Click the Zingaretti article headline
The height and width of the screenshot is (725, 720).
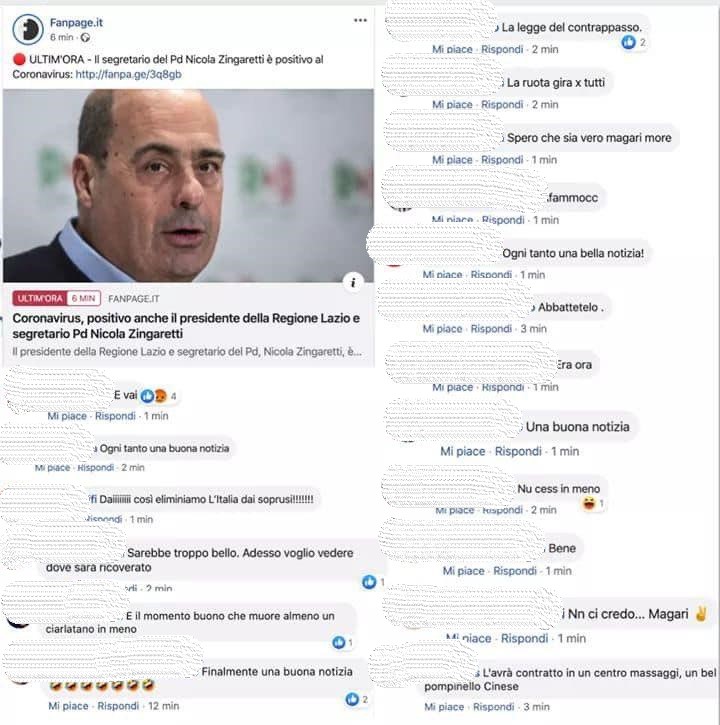coord(186,326)
